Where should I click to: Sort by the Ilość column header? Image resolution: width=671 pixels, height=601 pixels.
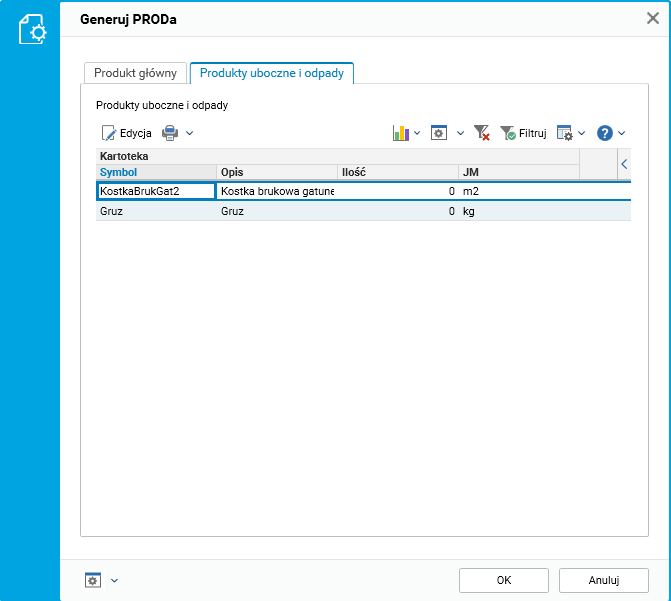pyautogui.click(x=398, y=172)
